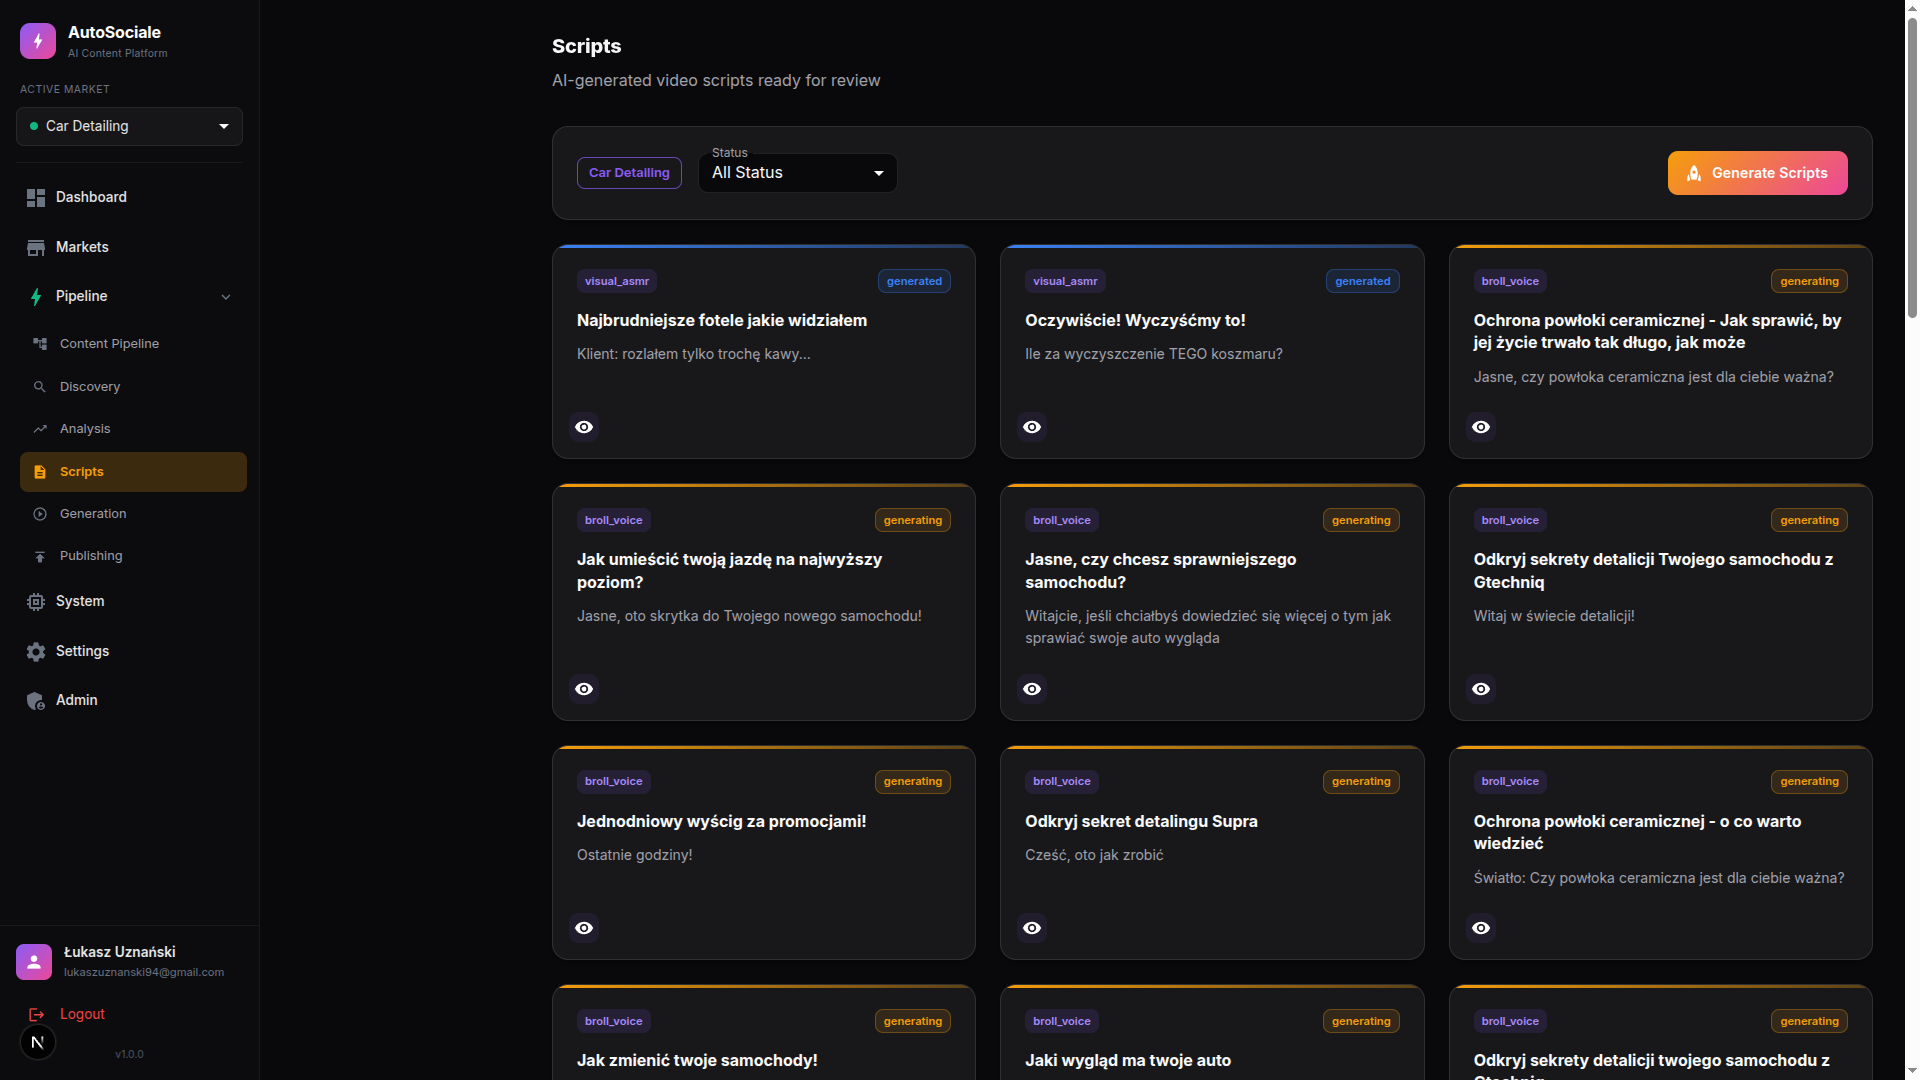Open the System settings section
This screenshot has height=1080, width=1920.
(x=80, y=601)
